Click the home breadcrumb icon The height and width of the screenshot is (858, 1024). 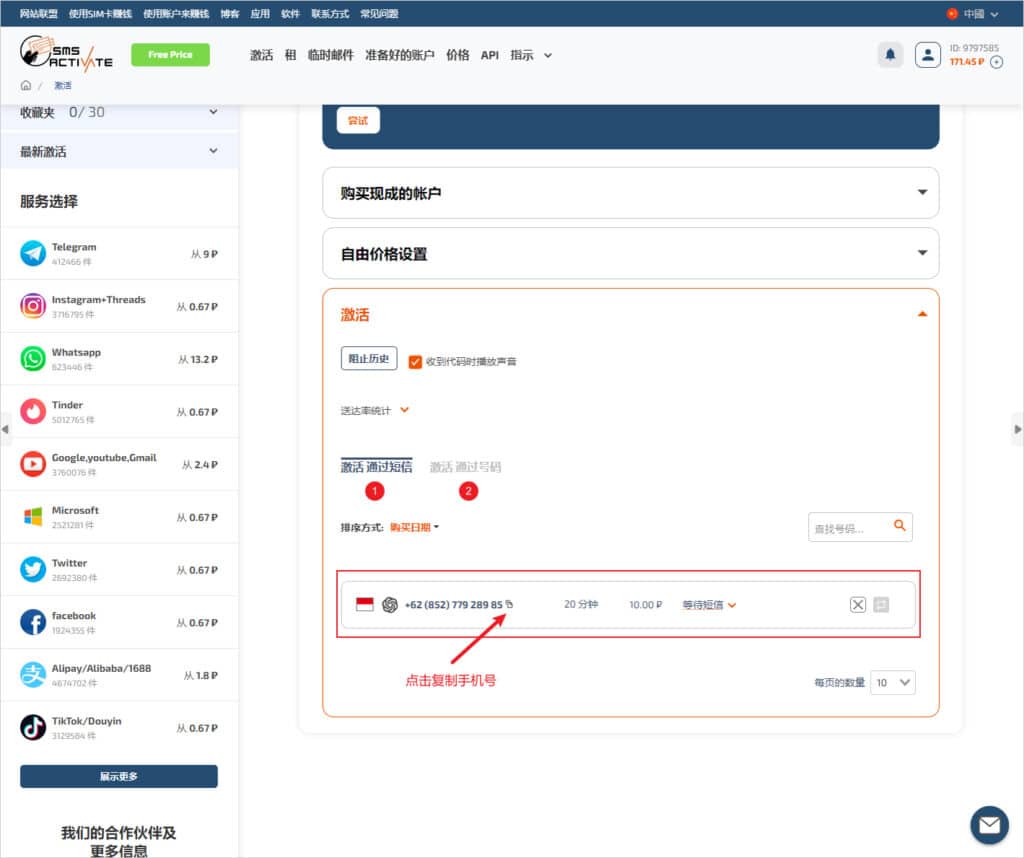tap(26, 86)
